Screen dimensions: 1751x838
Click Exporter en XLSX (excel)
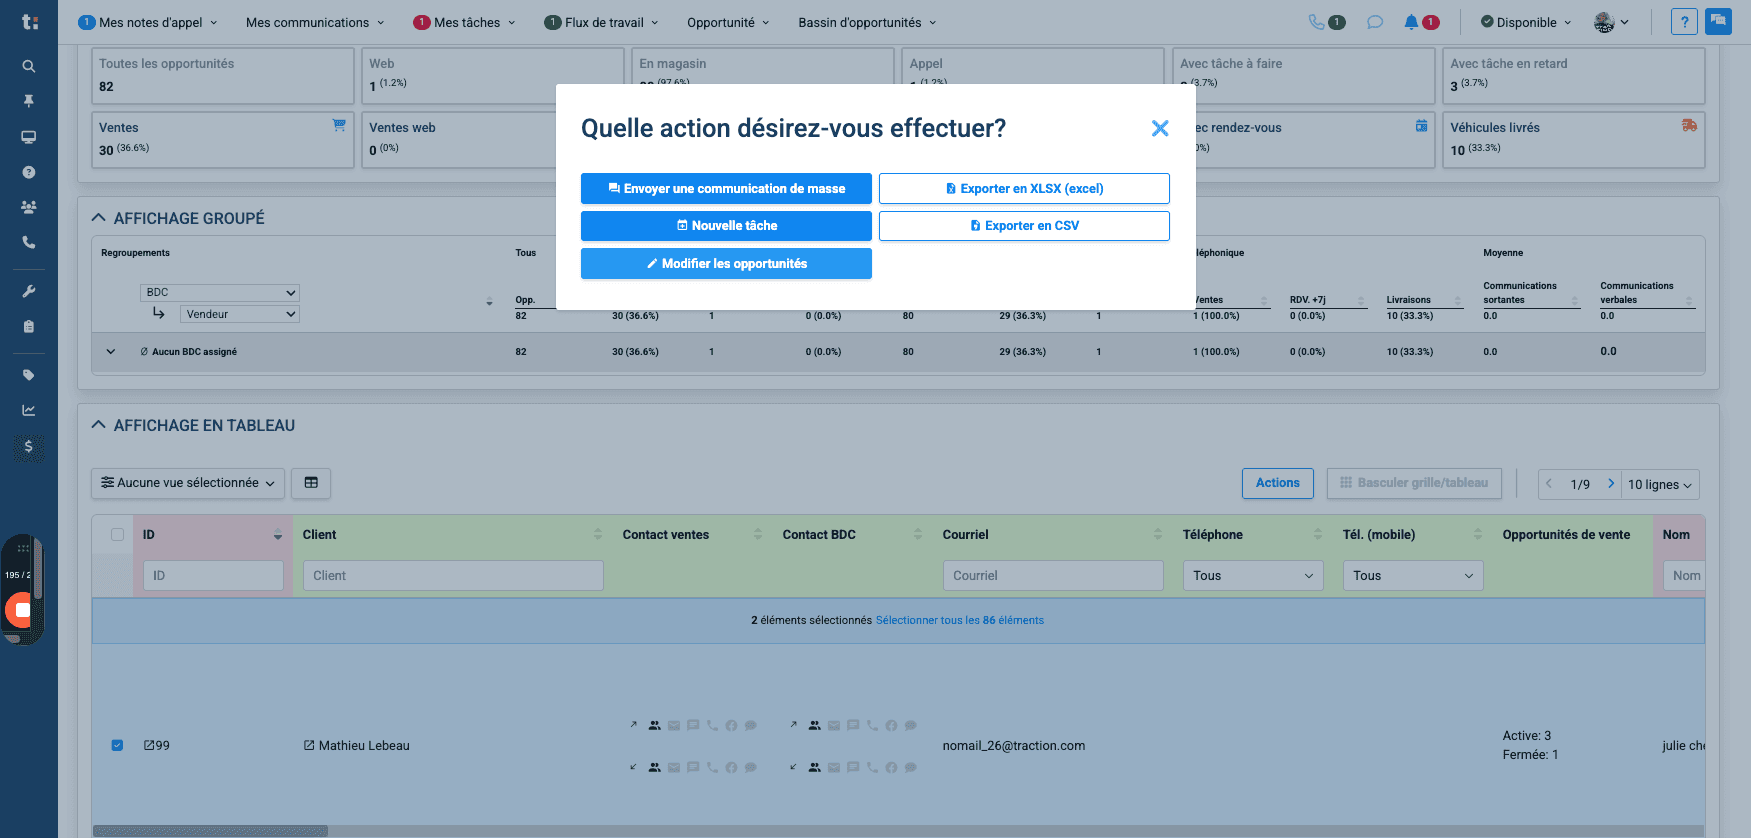(1024, 188)
